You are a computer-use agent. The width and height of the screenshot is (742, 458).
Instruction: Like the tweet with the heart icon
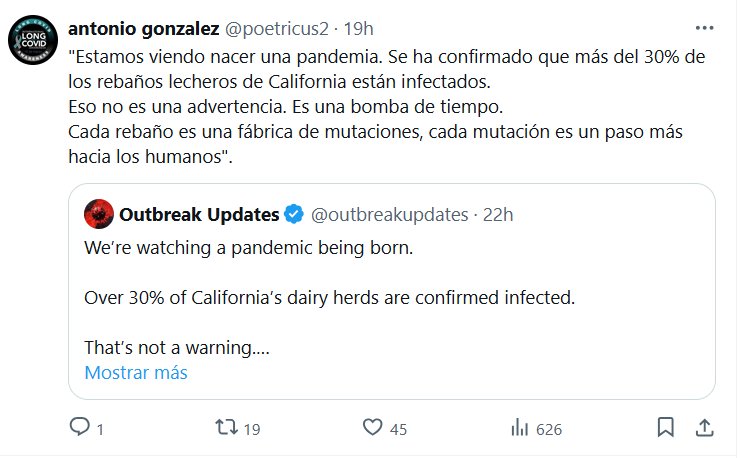click(x=372, y=427)
